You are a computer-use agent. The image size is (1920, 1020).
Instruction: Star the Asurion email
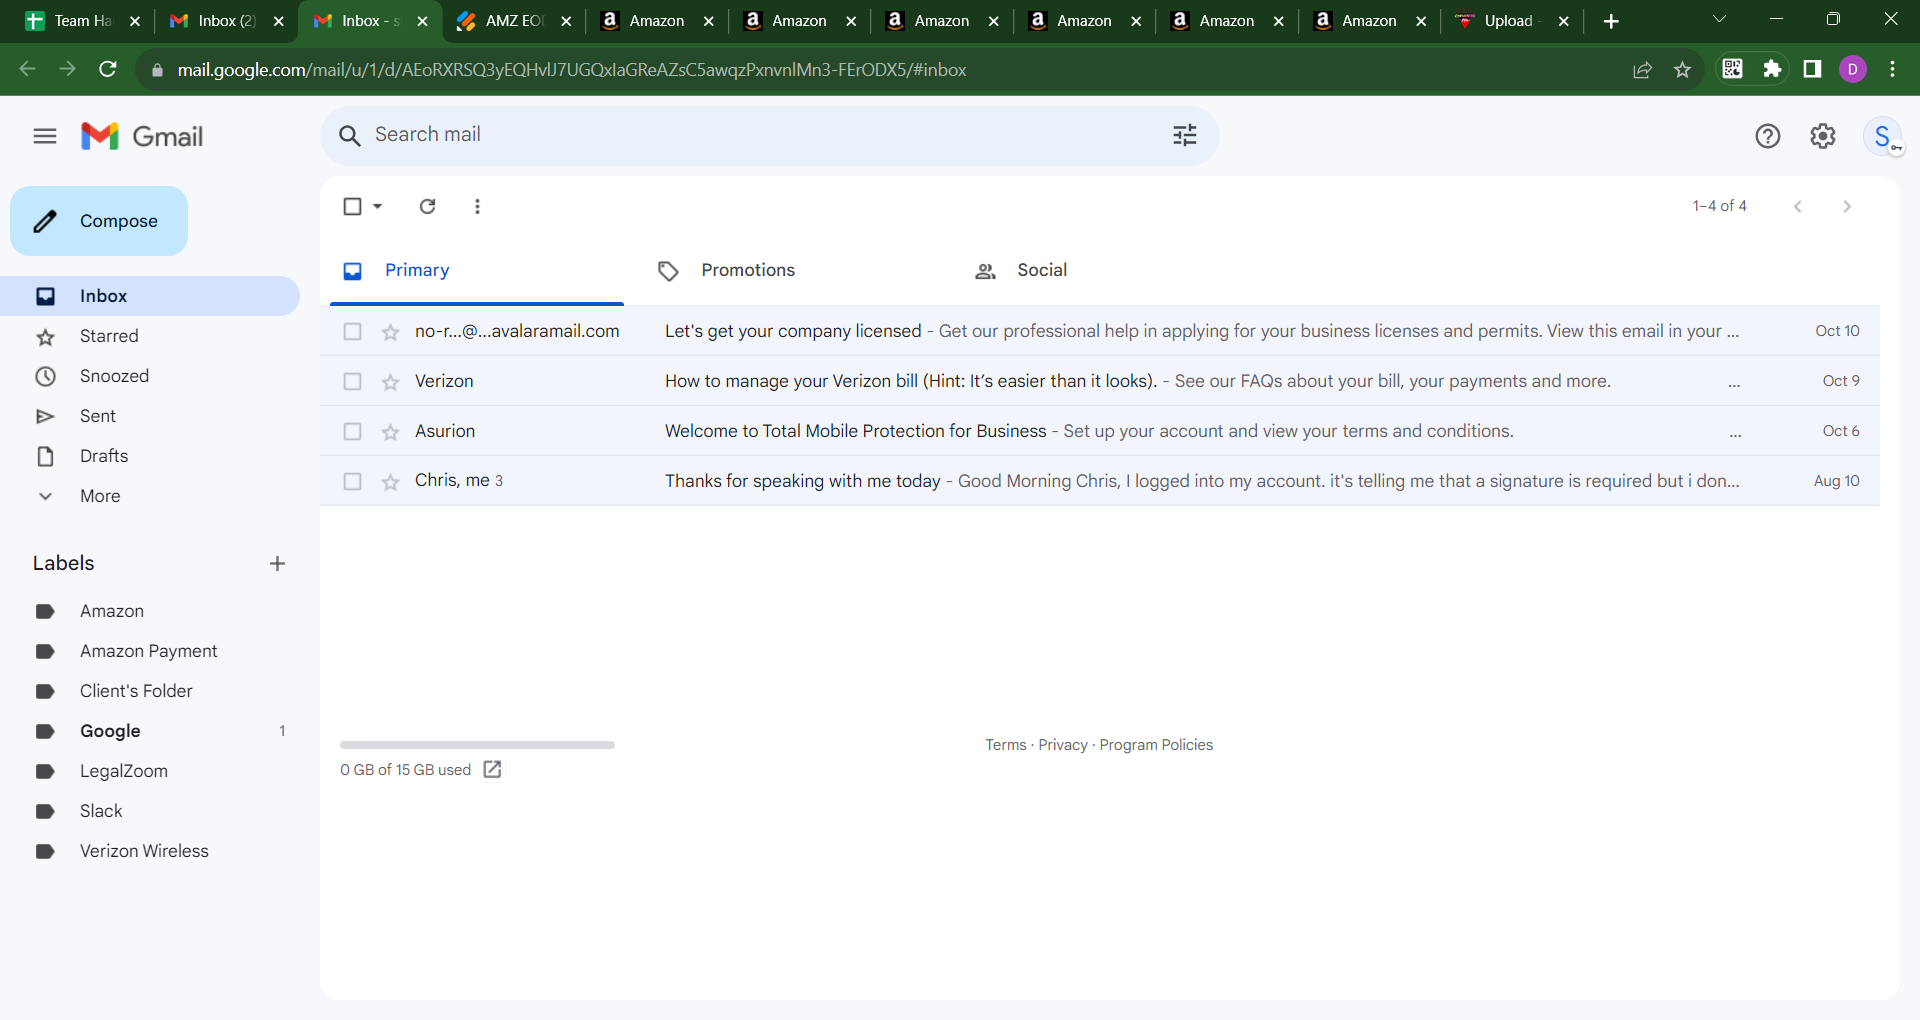coord(390,432)
